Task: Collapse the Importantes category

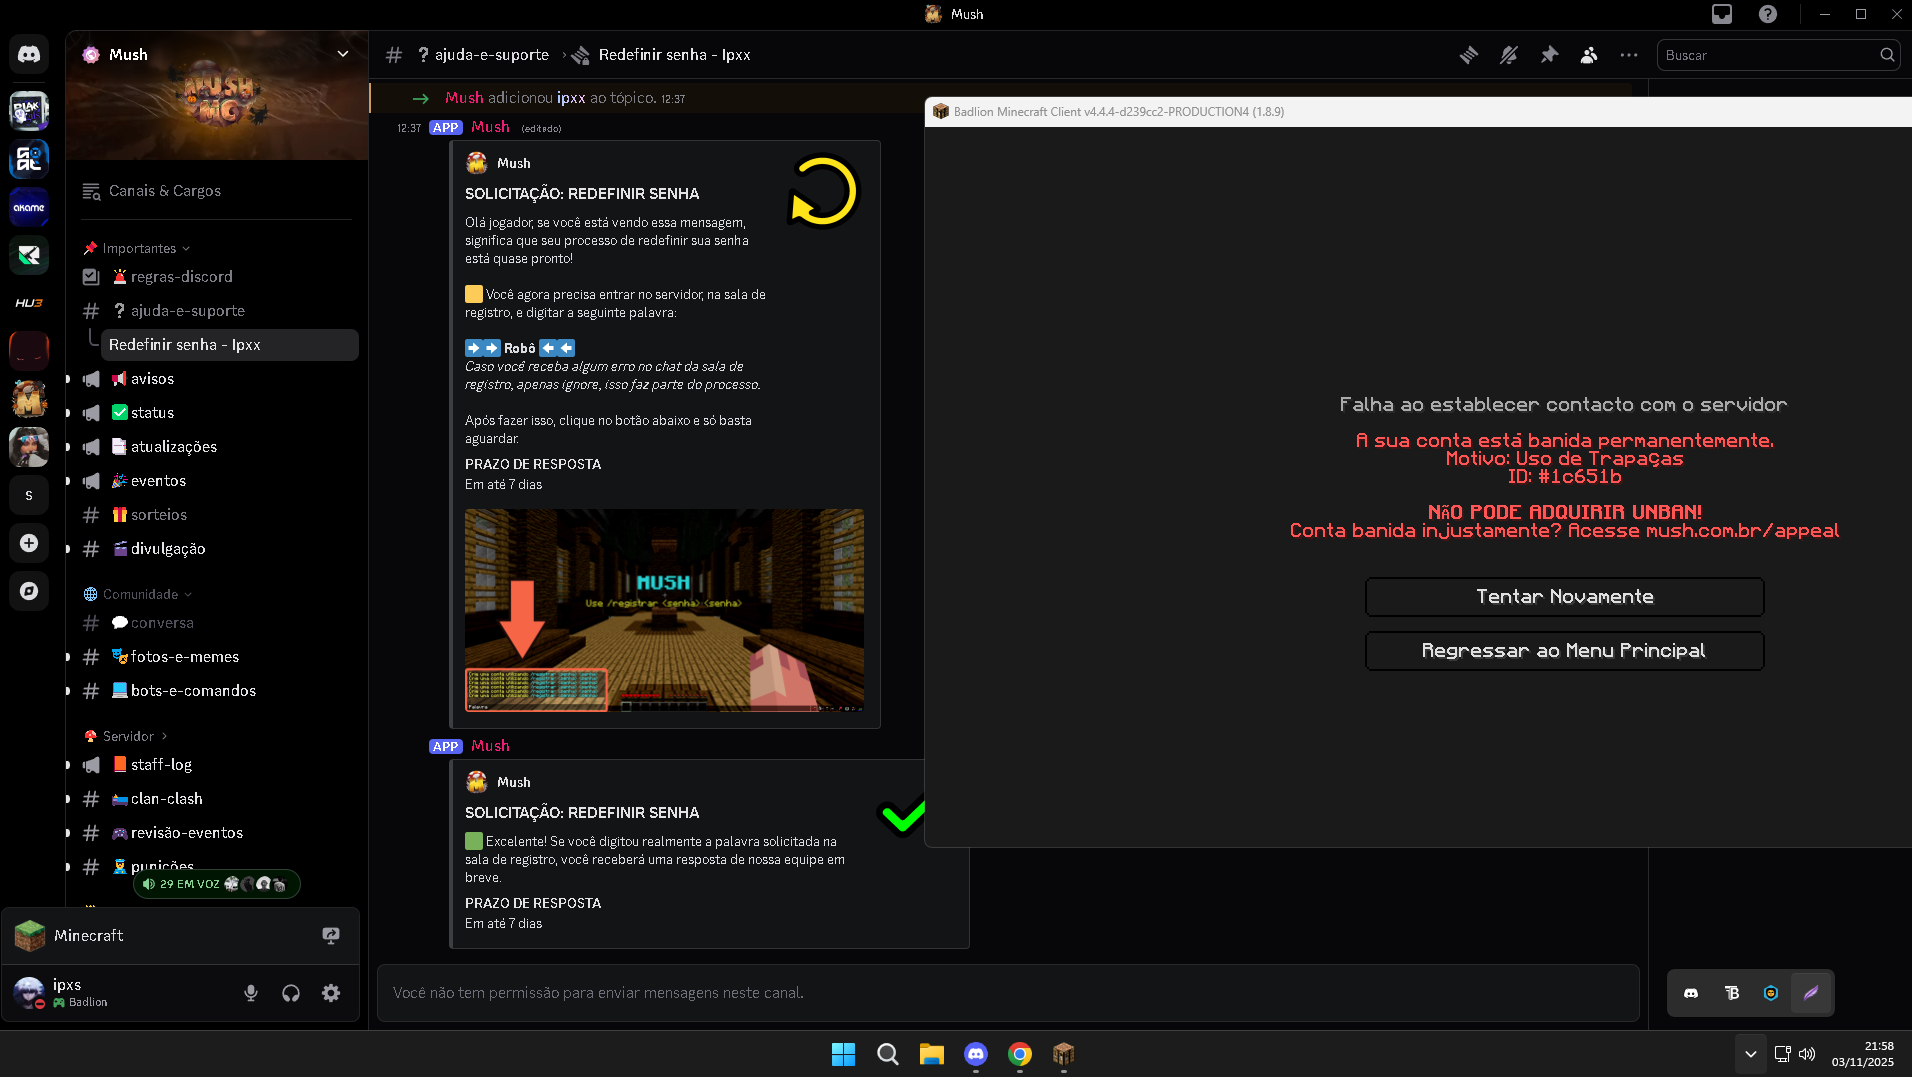Action: coord(137,248)
